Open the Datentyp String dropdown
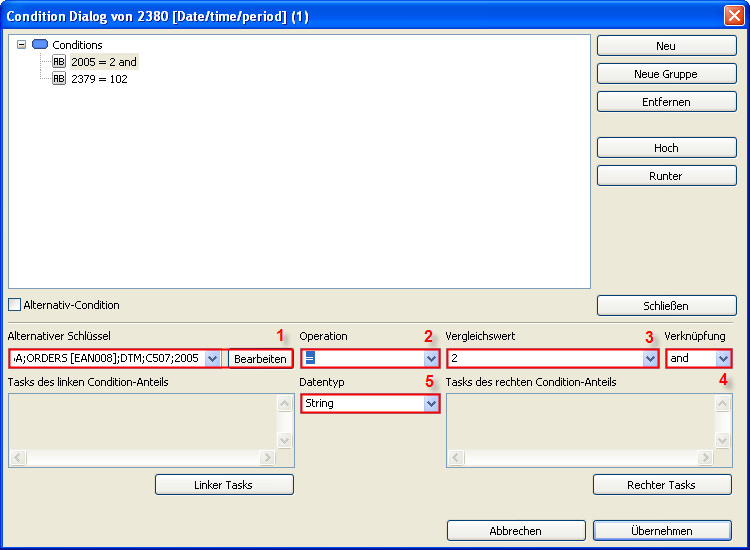Viewport: 750px width, 550px height. (431, 403)
